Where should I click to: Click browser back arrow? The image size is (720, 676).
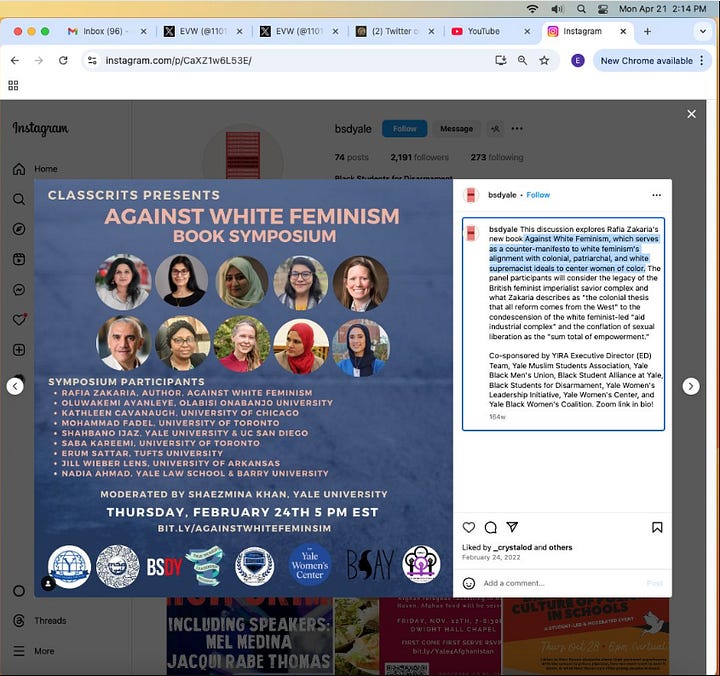tap(15, 61)
